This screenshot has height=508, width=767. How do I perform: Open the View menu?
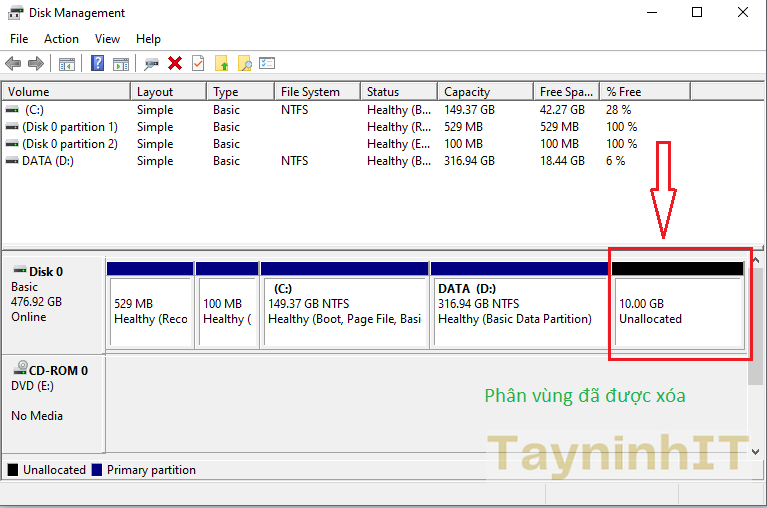click(107, 39)
